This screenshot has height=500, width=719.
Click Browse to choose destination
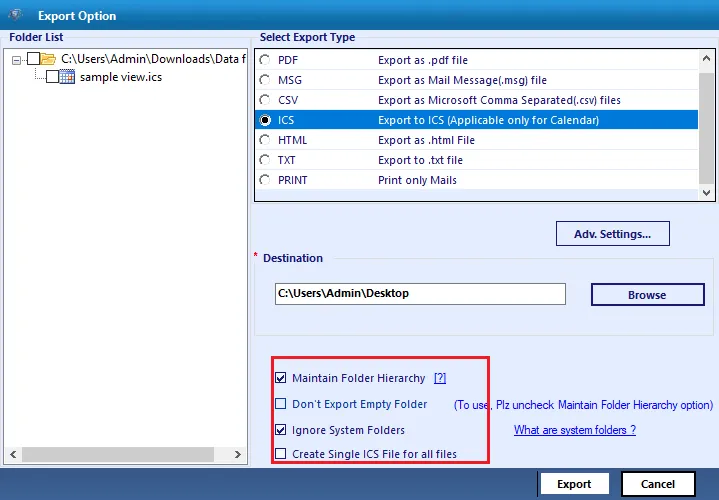(647, 294)
